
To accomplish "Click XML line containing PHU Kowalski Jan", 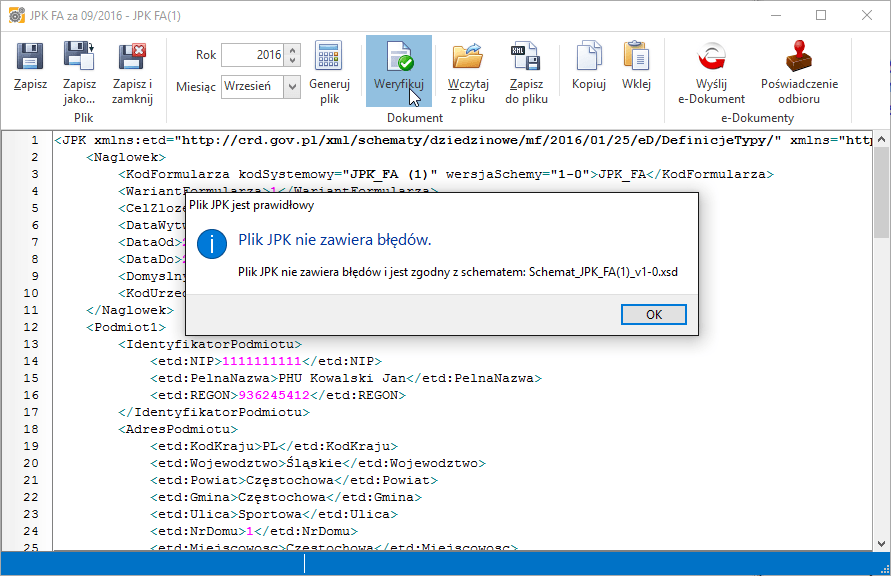I will click(x=345, y=378).
